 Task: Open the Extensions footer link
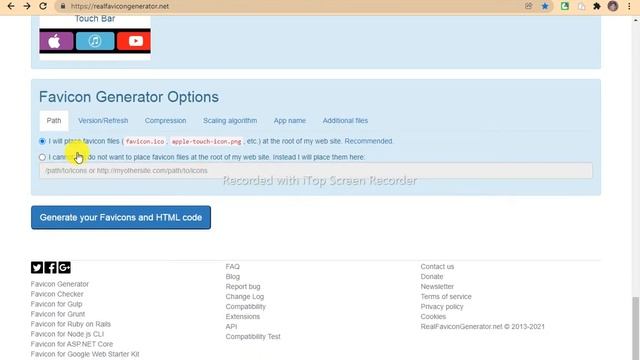(x=243, y=316)
